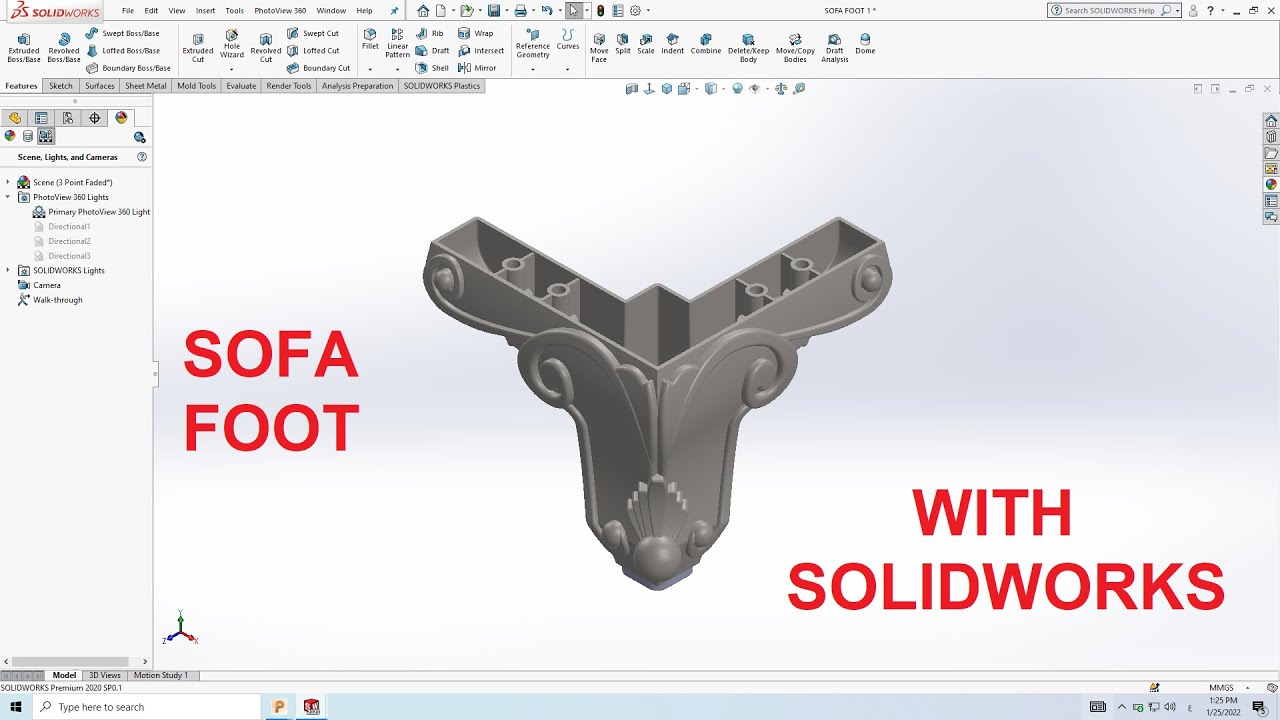The width and height of the screenshot is (1280, 720).
Task: Apply the Fillet tool
Action: (x=370, y=39)
